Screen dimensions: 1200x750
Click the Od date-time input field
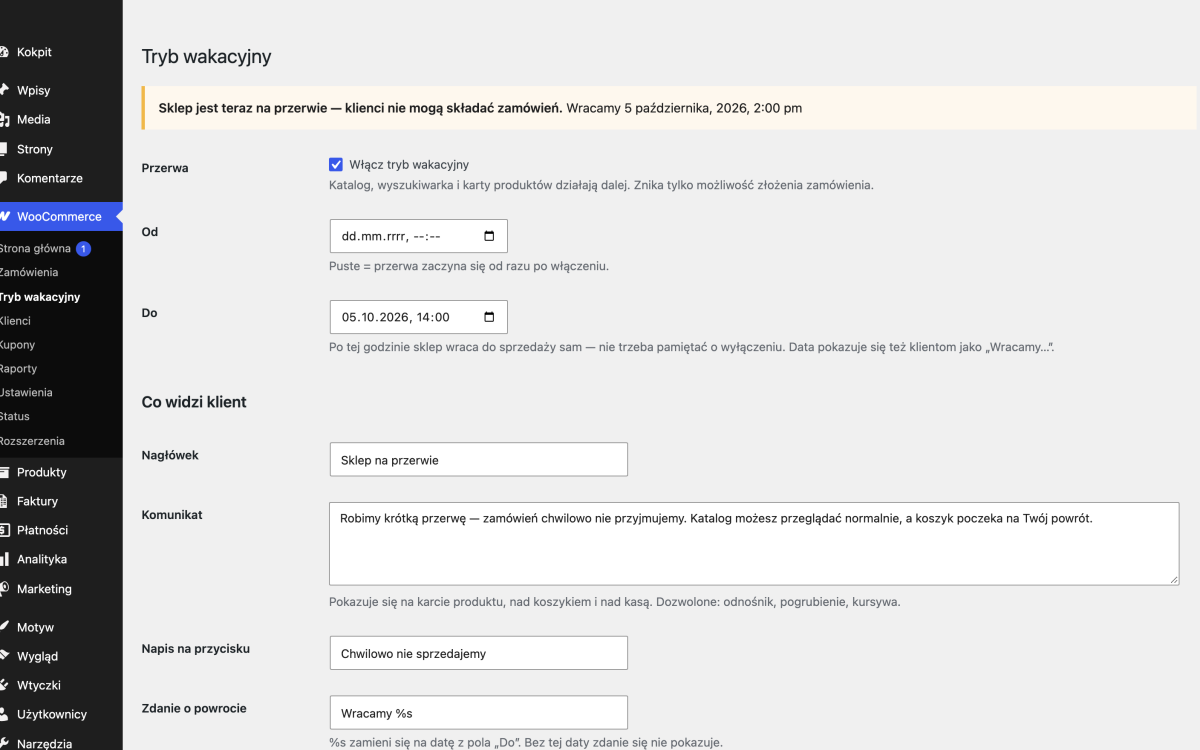pos(418,236)
